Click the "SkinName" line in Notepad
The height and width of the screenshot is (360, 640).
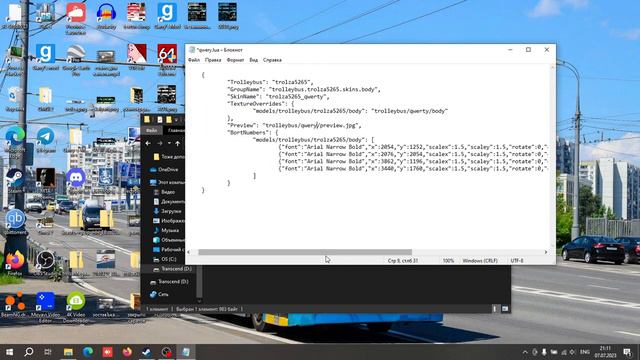278,97
